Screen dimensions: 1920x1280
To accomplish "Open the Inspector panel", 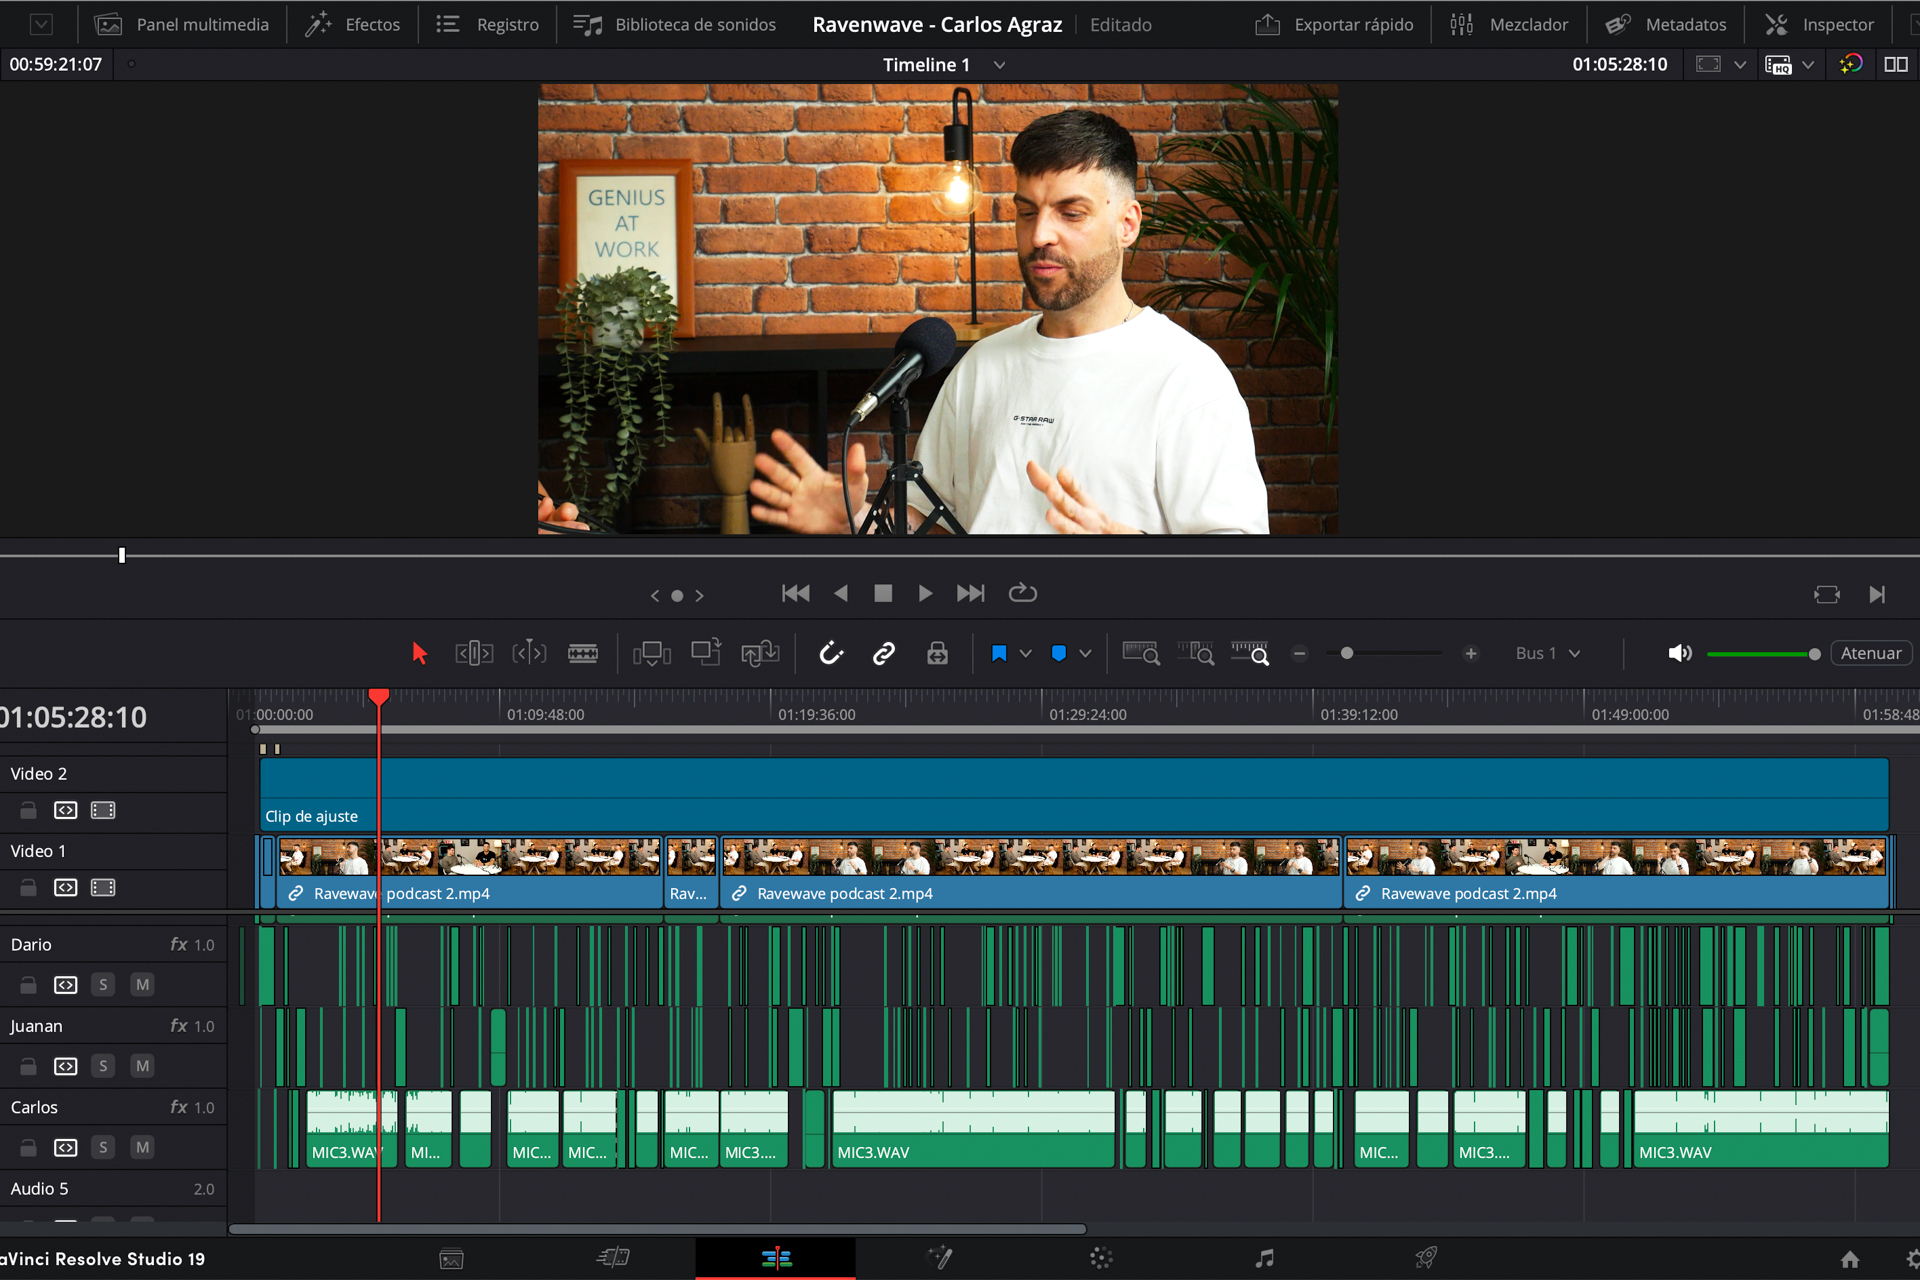I will click(x=1819, y=24).
